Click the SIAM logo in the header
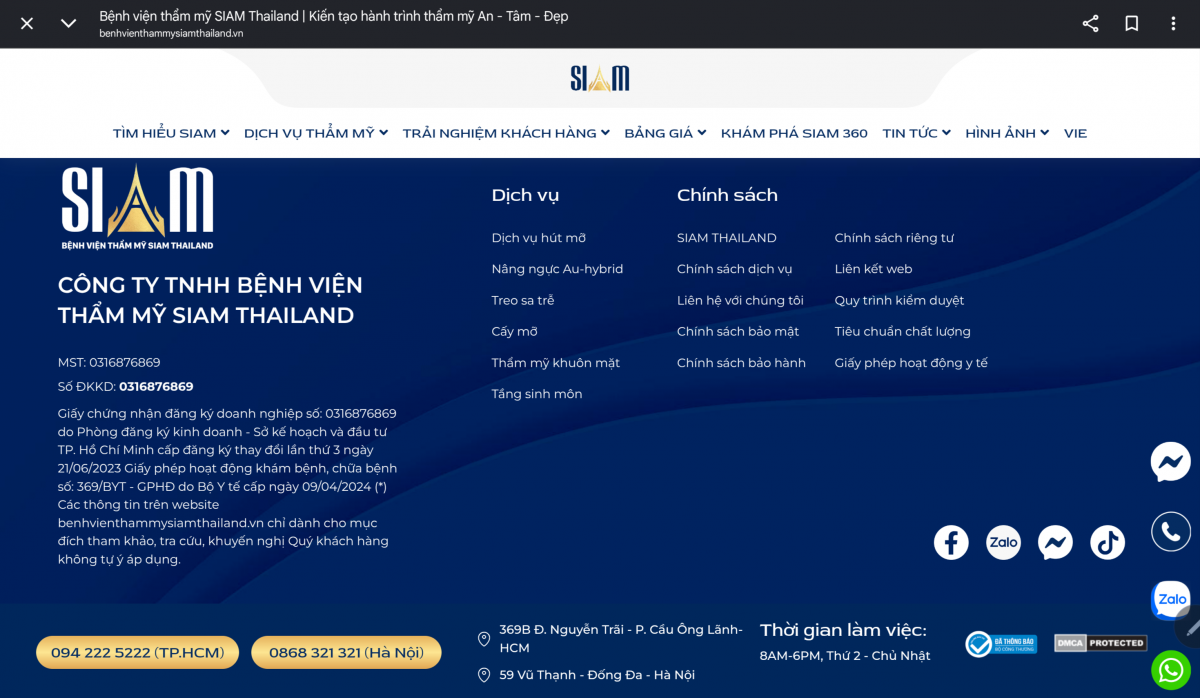The height and width of the screenshot is (698, 1200). click(600, 78)
